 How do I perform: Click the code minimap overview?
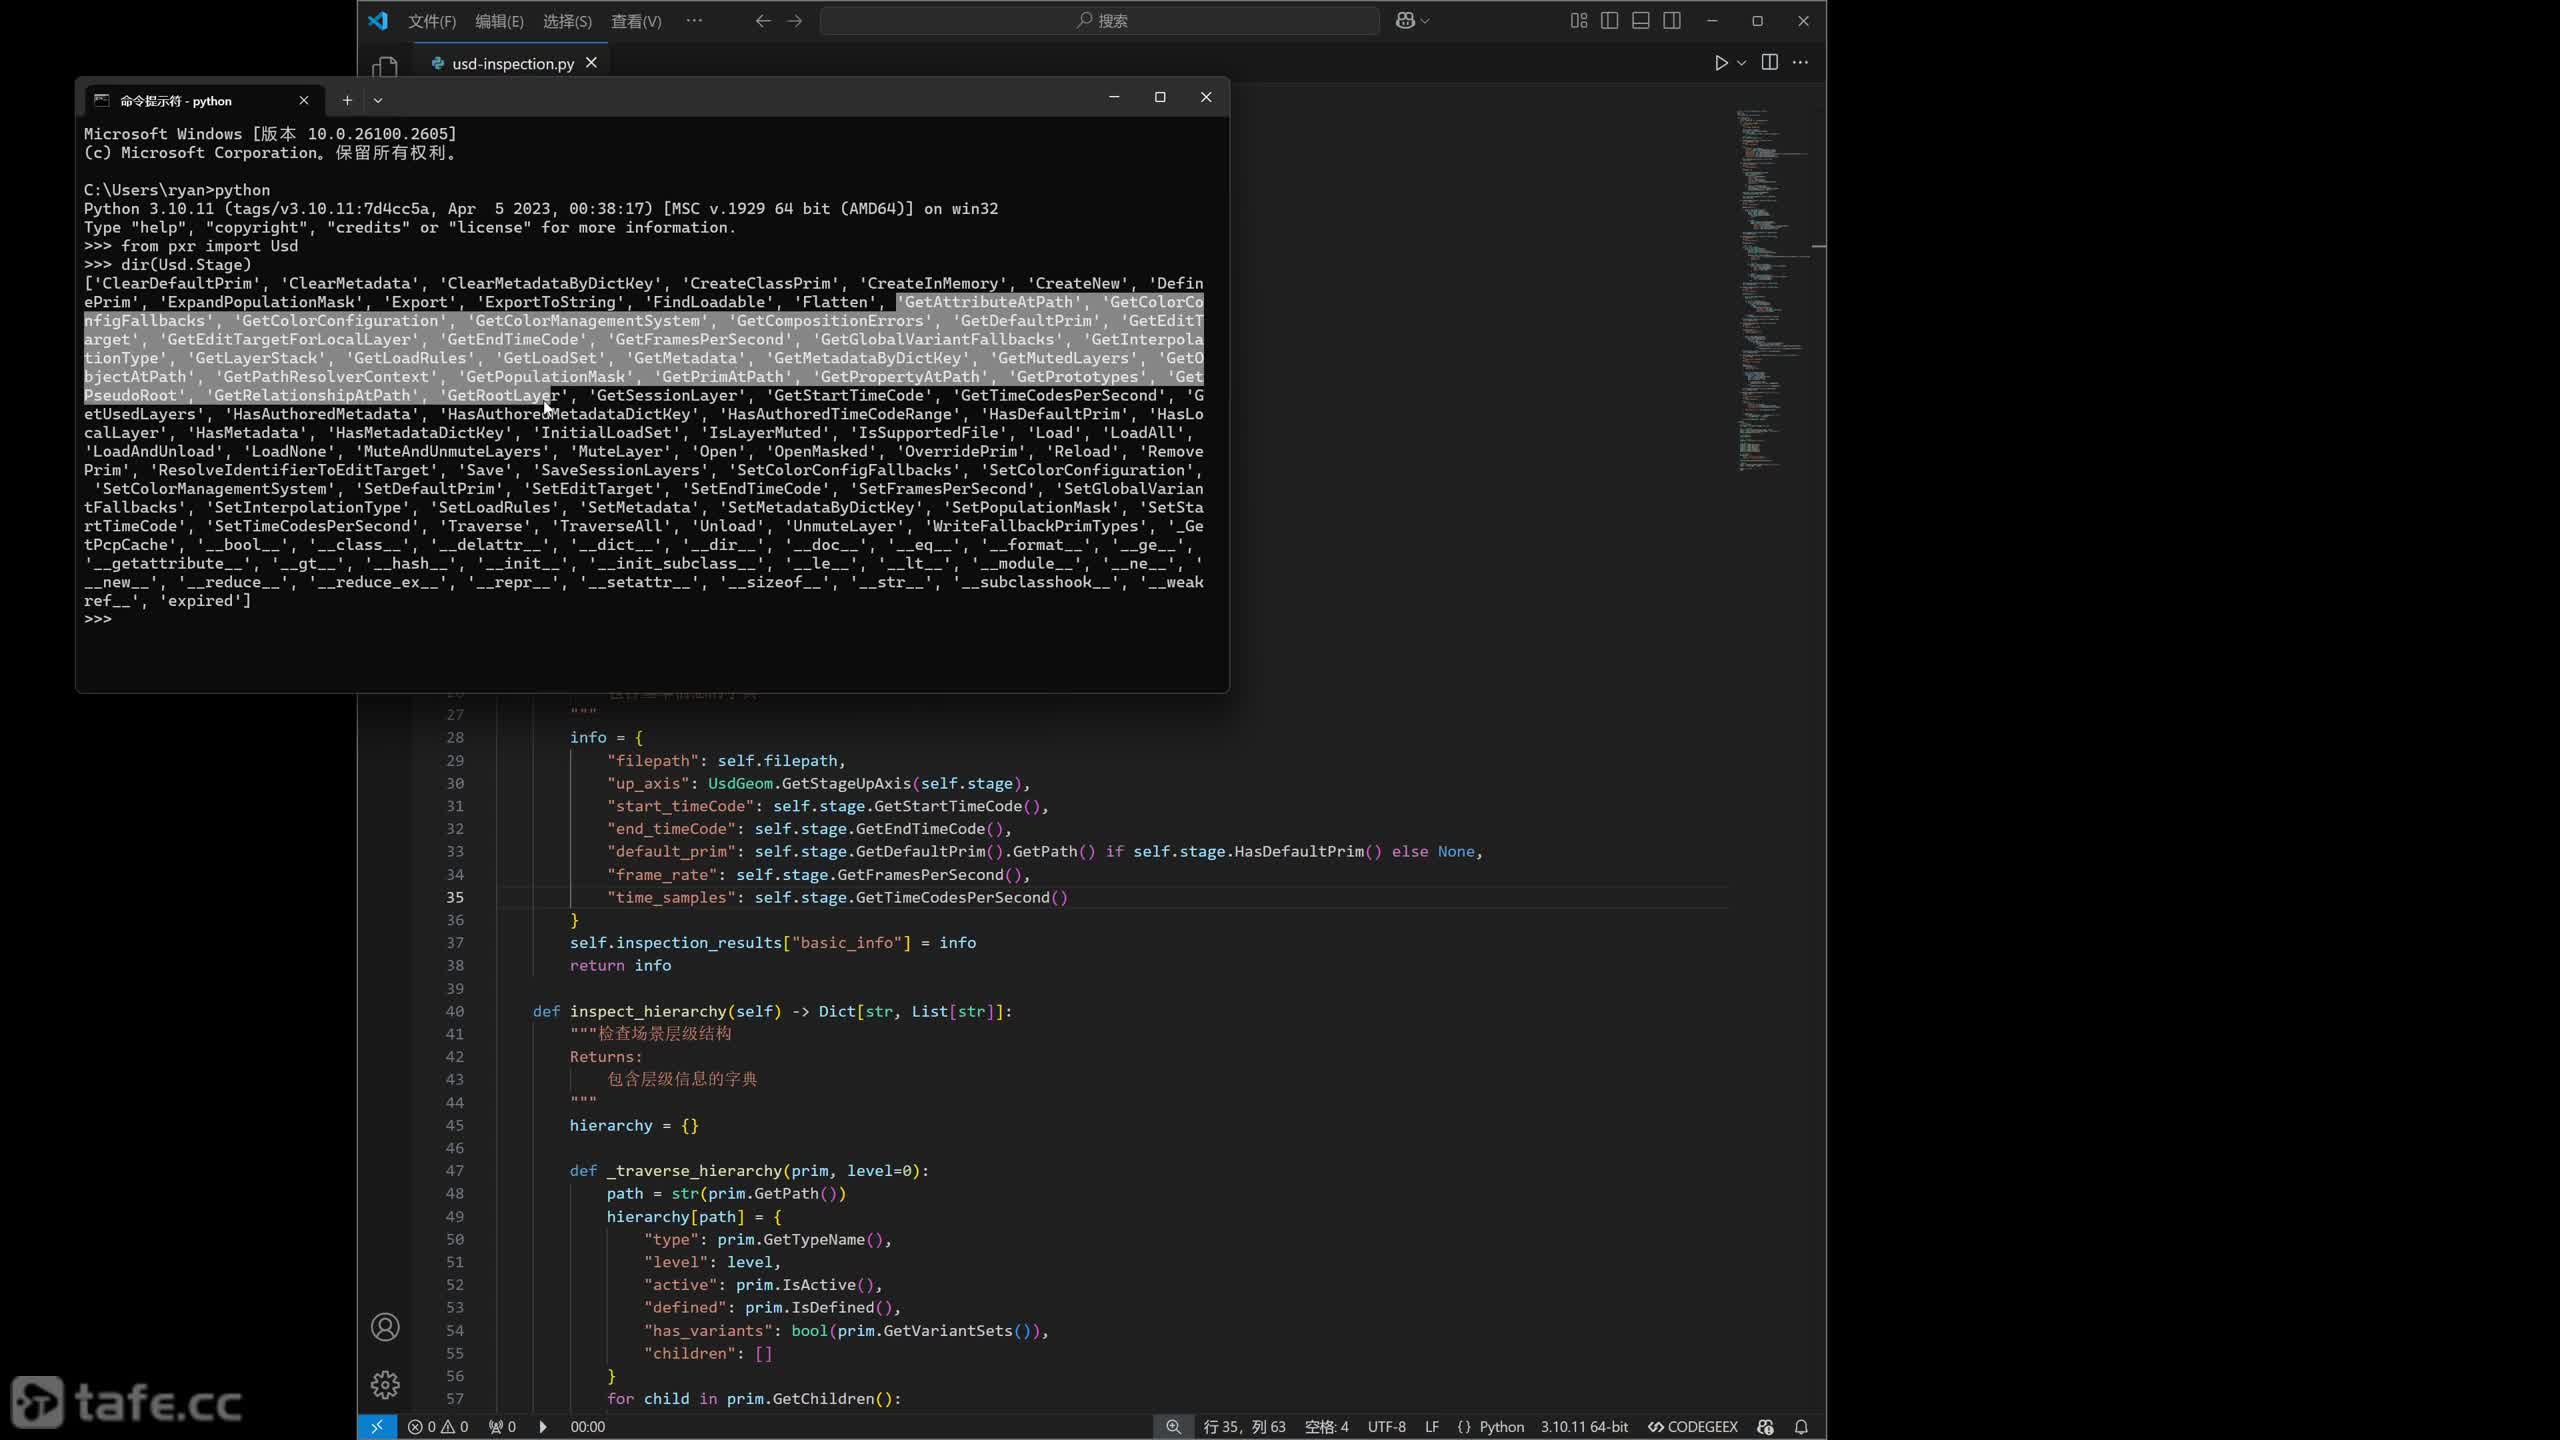[x=1775, y=290]
